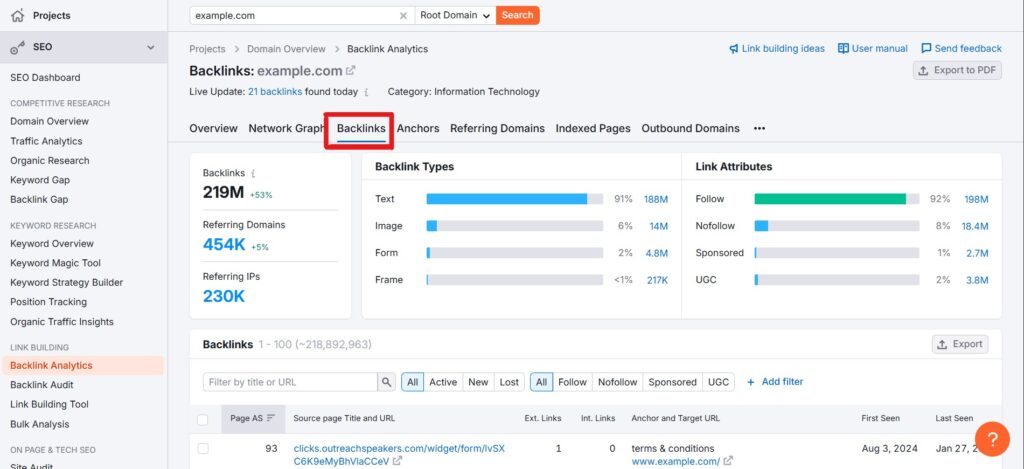Tick the select-all checkbox in table header
Image resolution: width=1024 pixels, height=469 pixels.
point(203,419)
